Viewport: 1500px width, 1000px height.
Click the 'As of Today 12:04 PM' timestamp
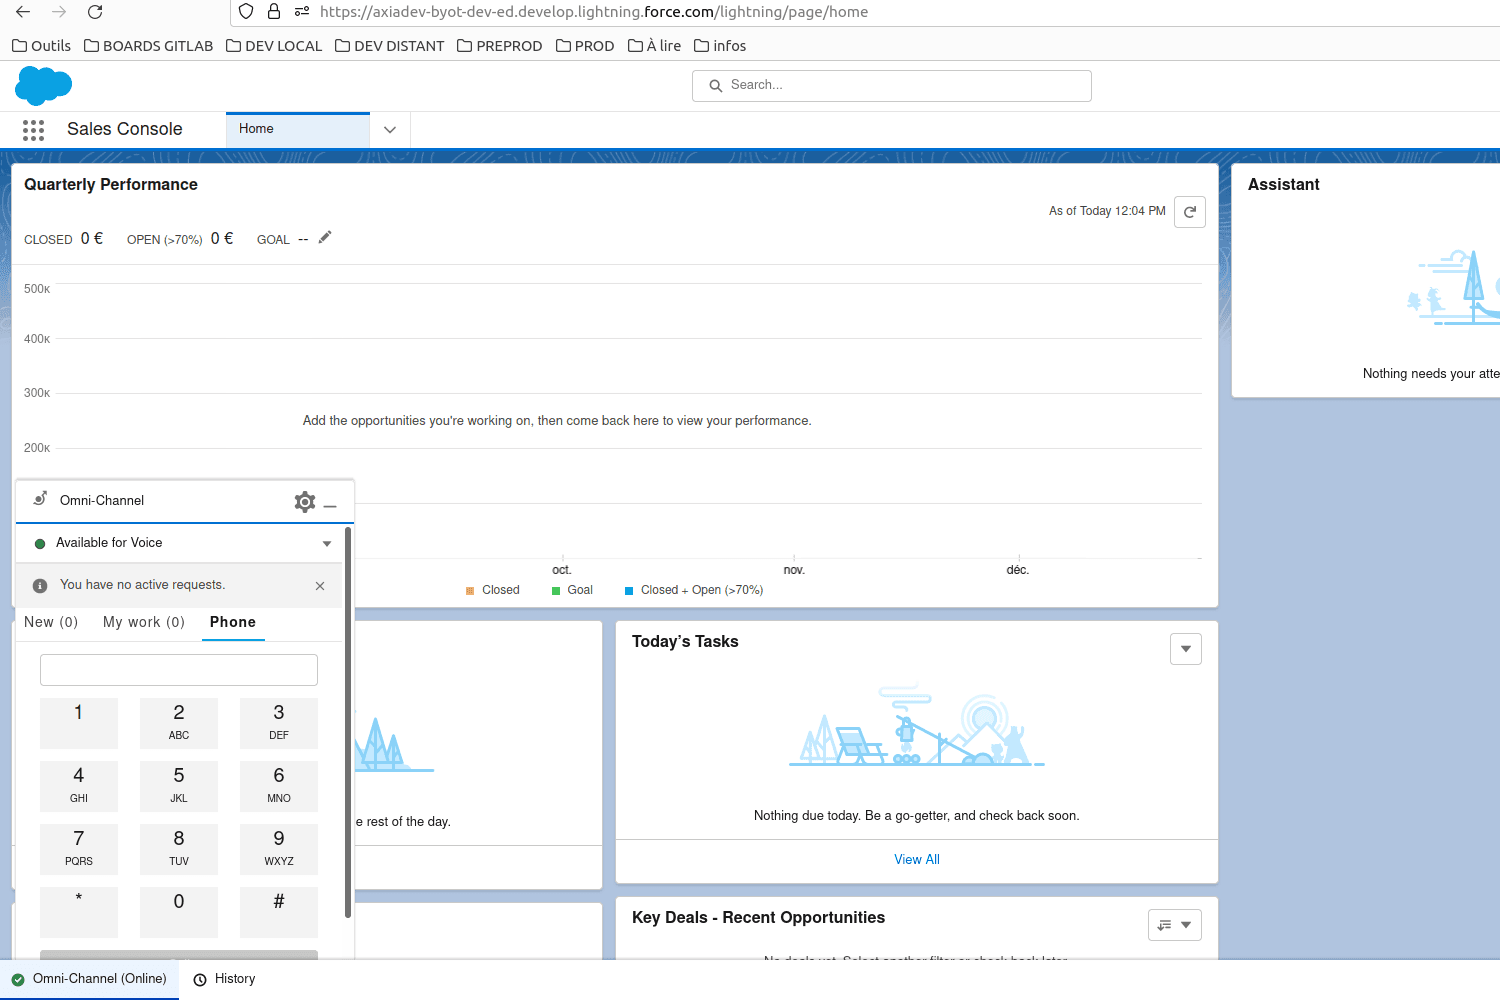1107,211
